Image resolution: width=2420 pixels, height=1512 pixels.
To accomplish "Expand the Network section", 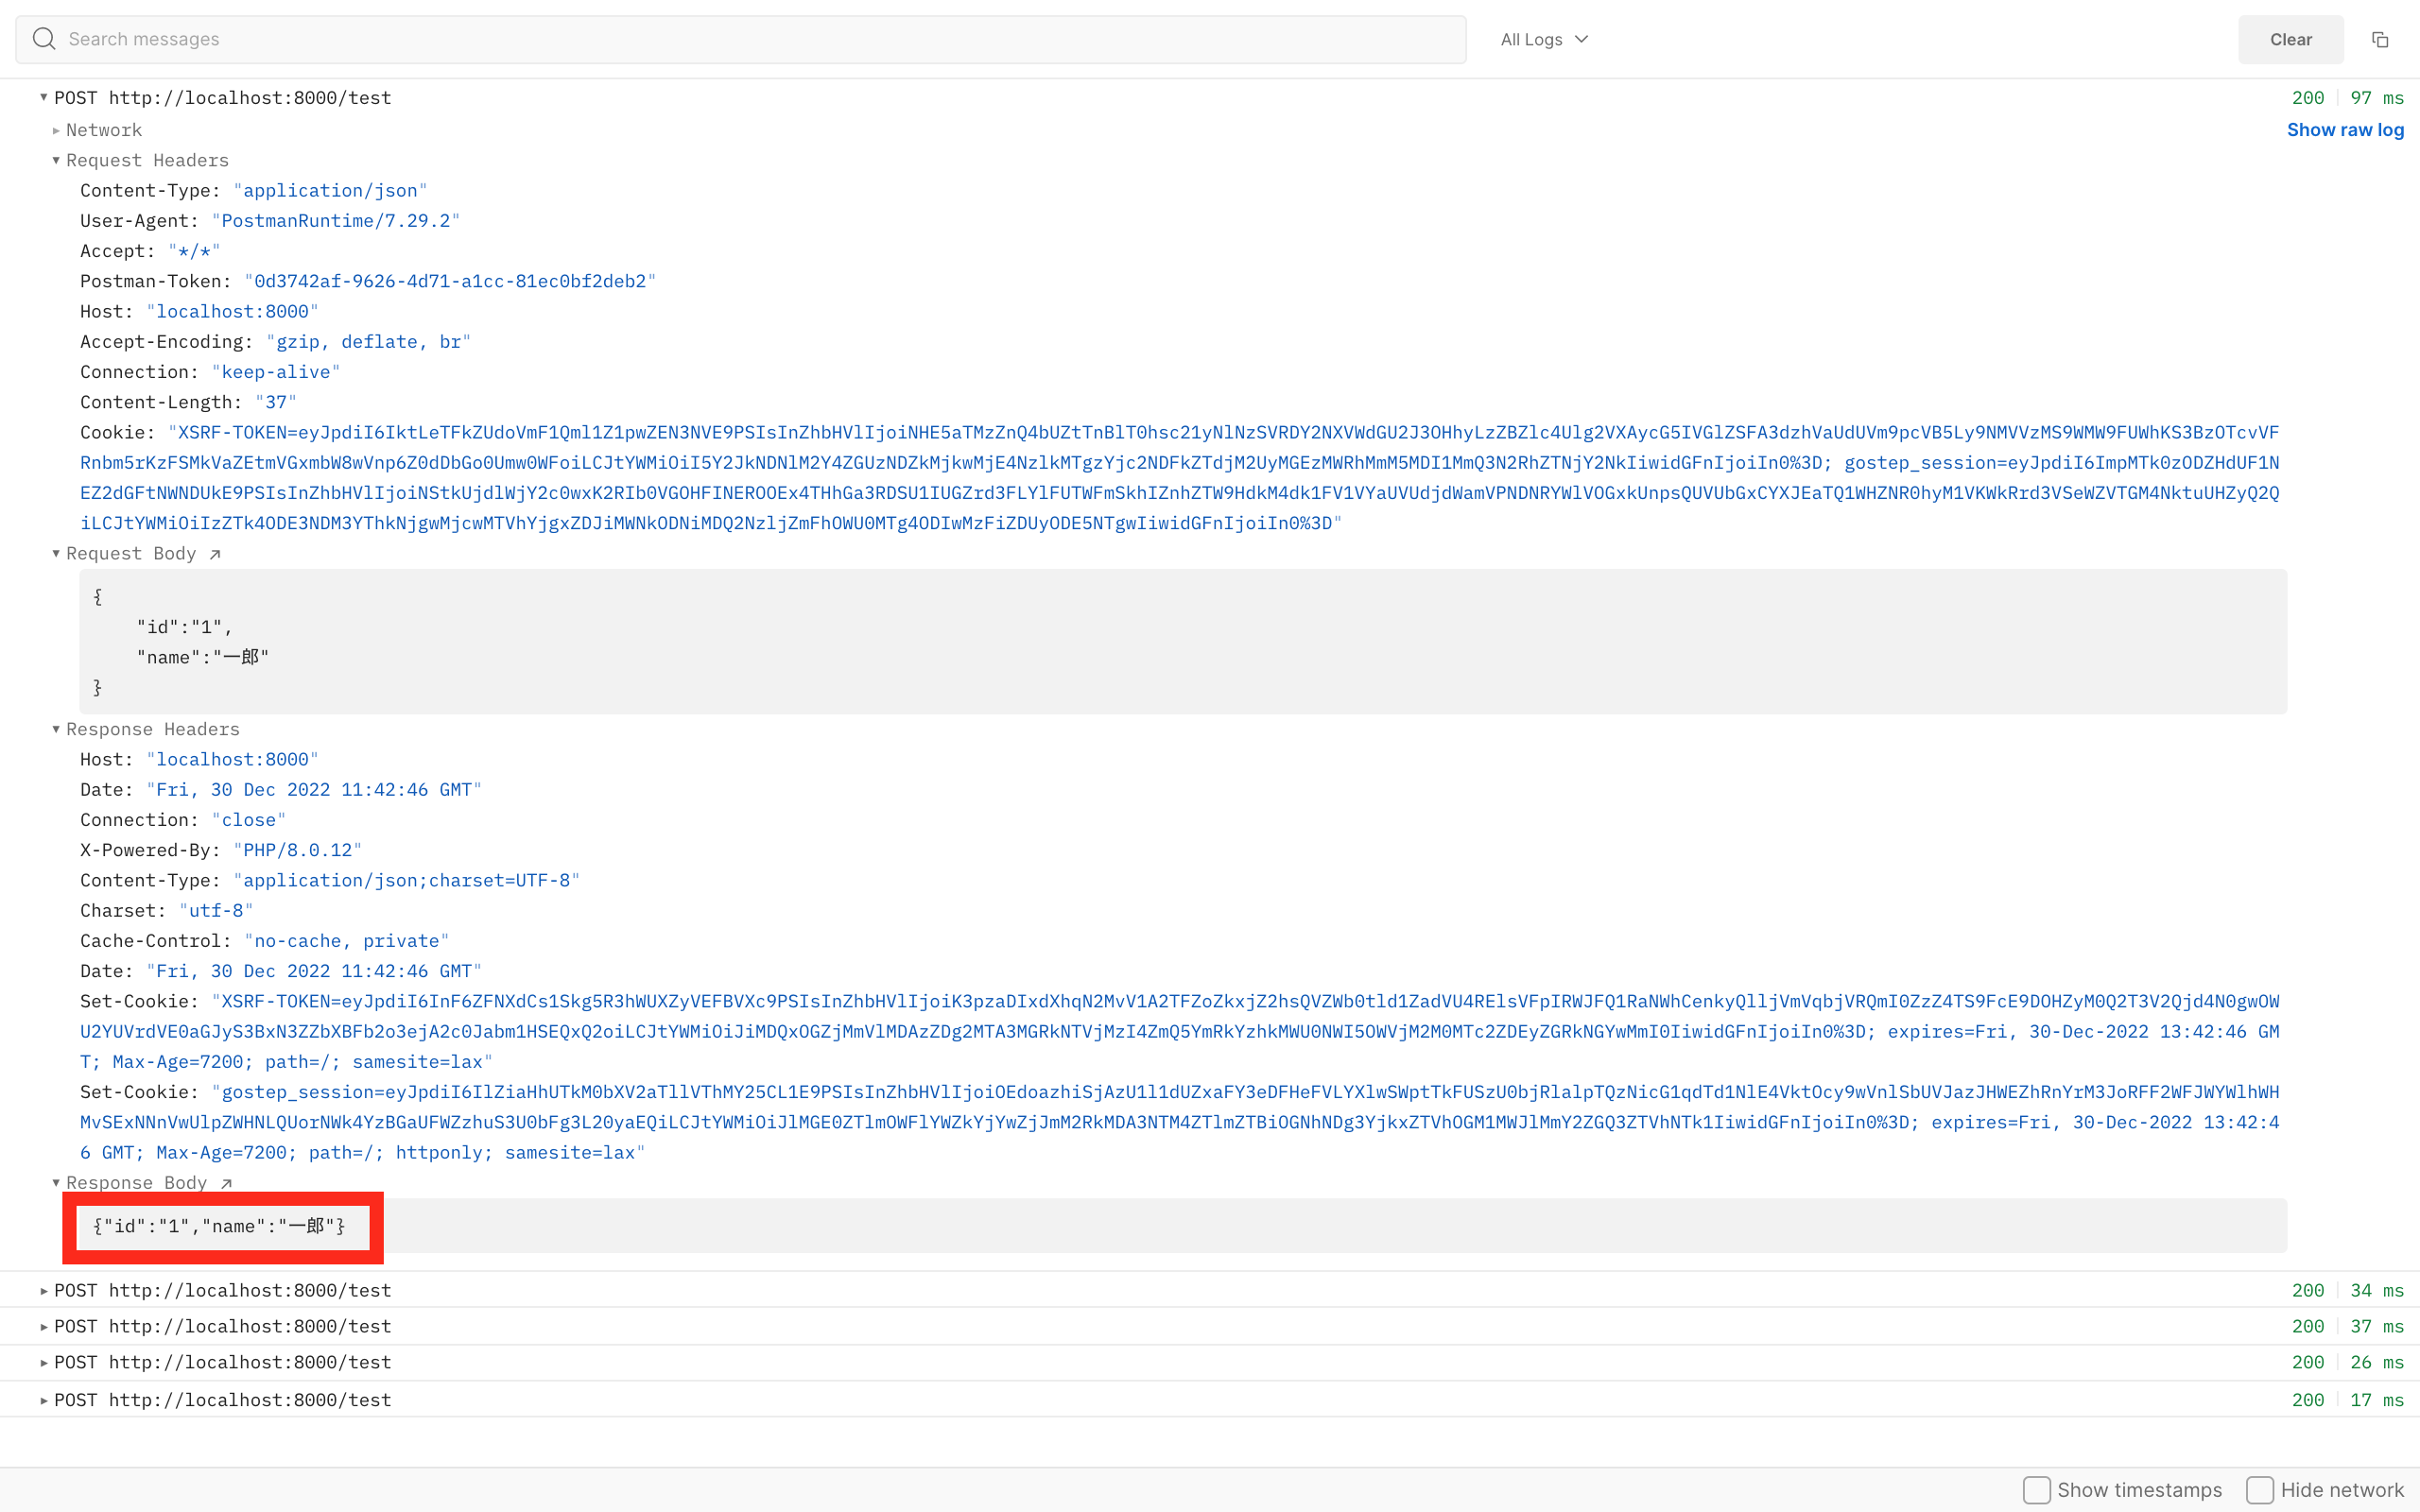I will tap(55, 130).
